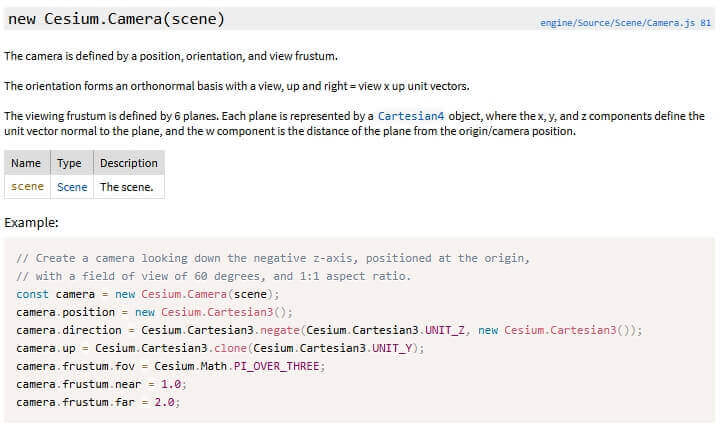Open the engine/Source/Scene/Camera.js 81 source link
Viewport: 720px width, 429px height.
pyautogui.click(x=625, y=23)
